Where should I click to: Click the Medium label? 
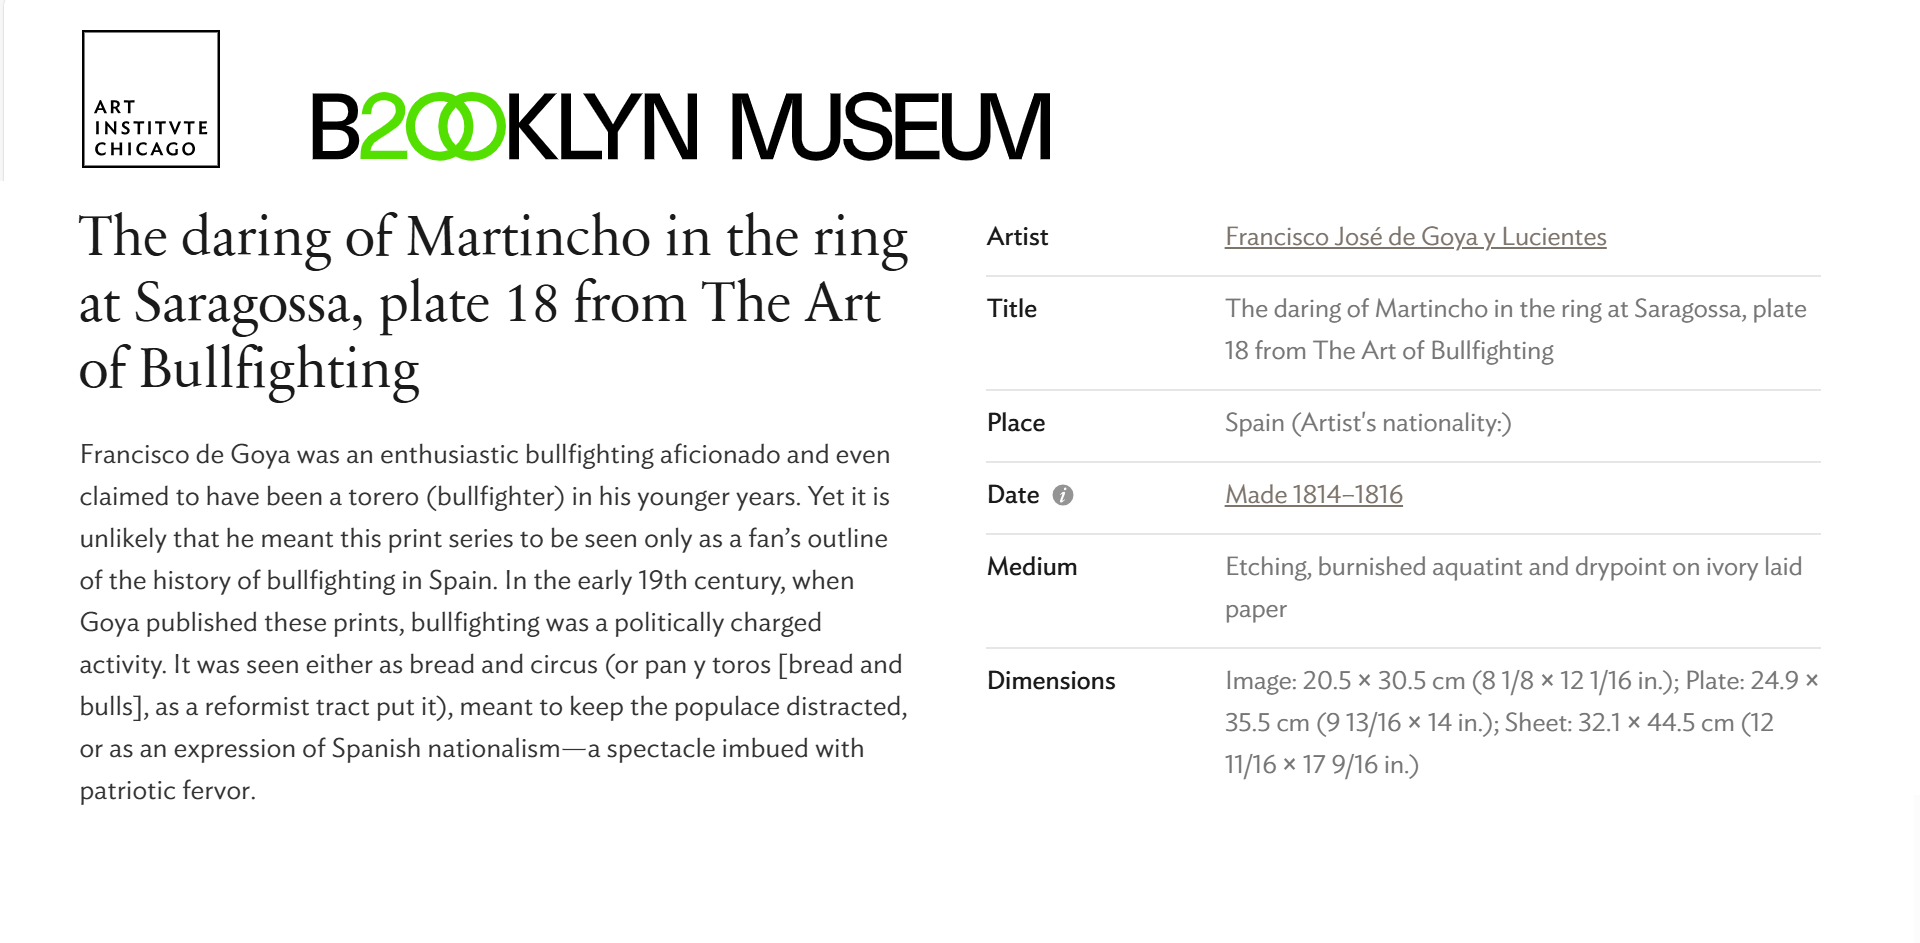coord(1032,567)
